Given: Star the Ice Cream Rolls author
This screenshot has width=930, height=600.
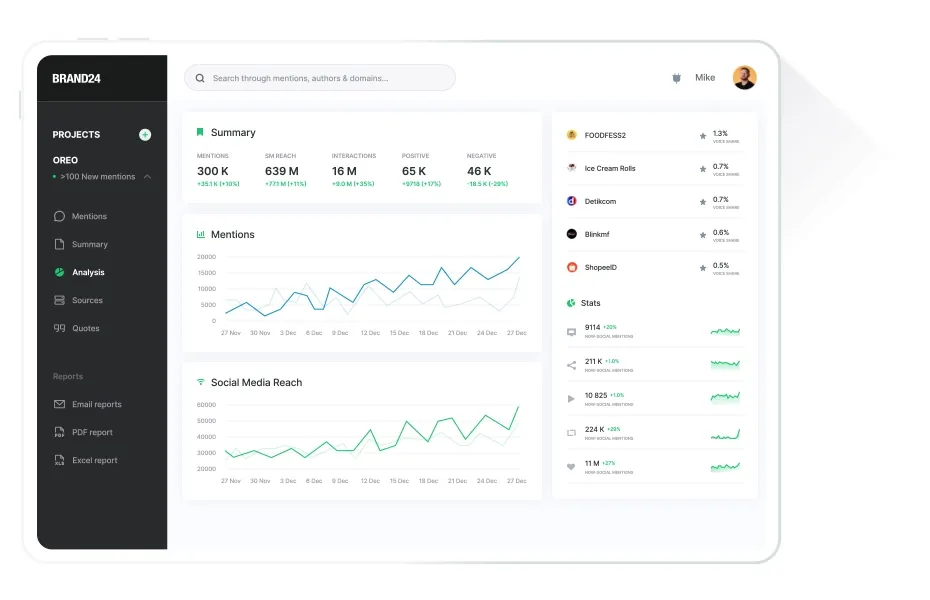Looking at the screenshot, I should coord(703,169).
